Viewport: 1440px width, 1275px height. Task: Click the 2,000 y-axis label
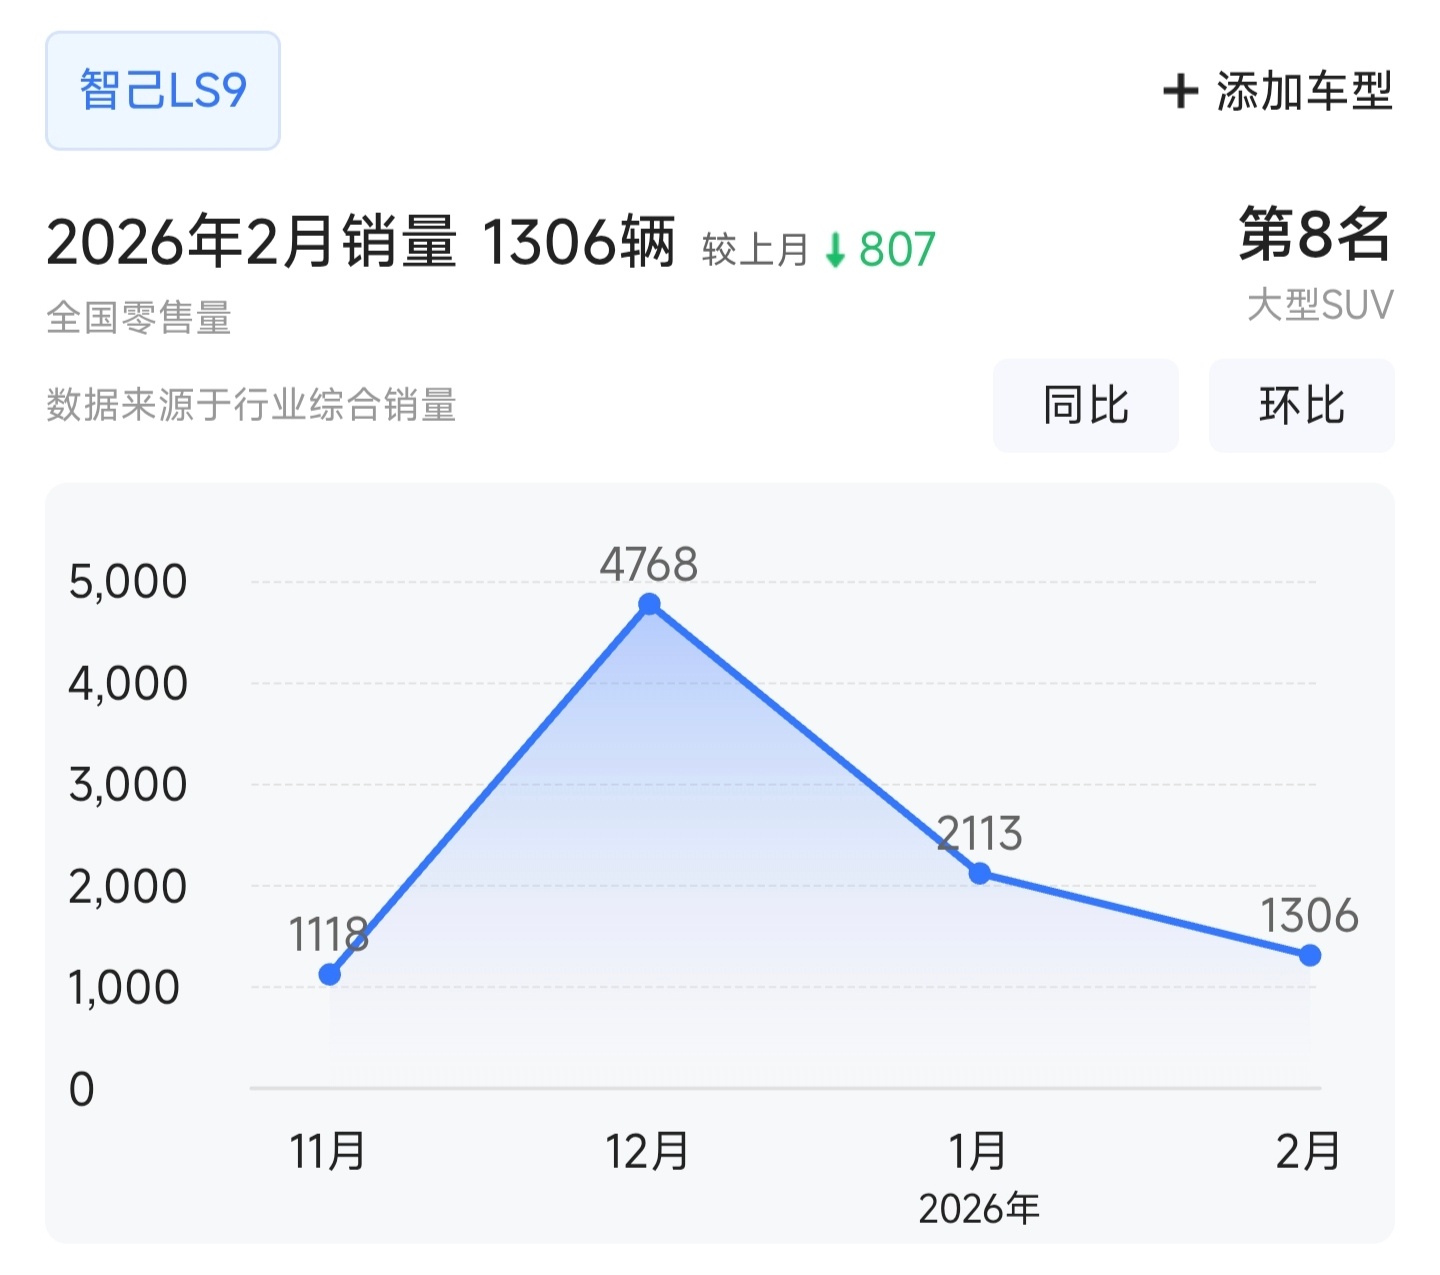coord(128,887)
